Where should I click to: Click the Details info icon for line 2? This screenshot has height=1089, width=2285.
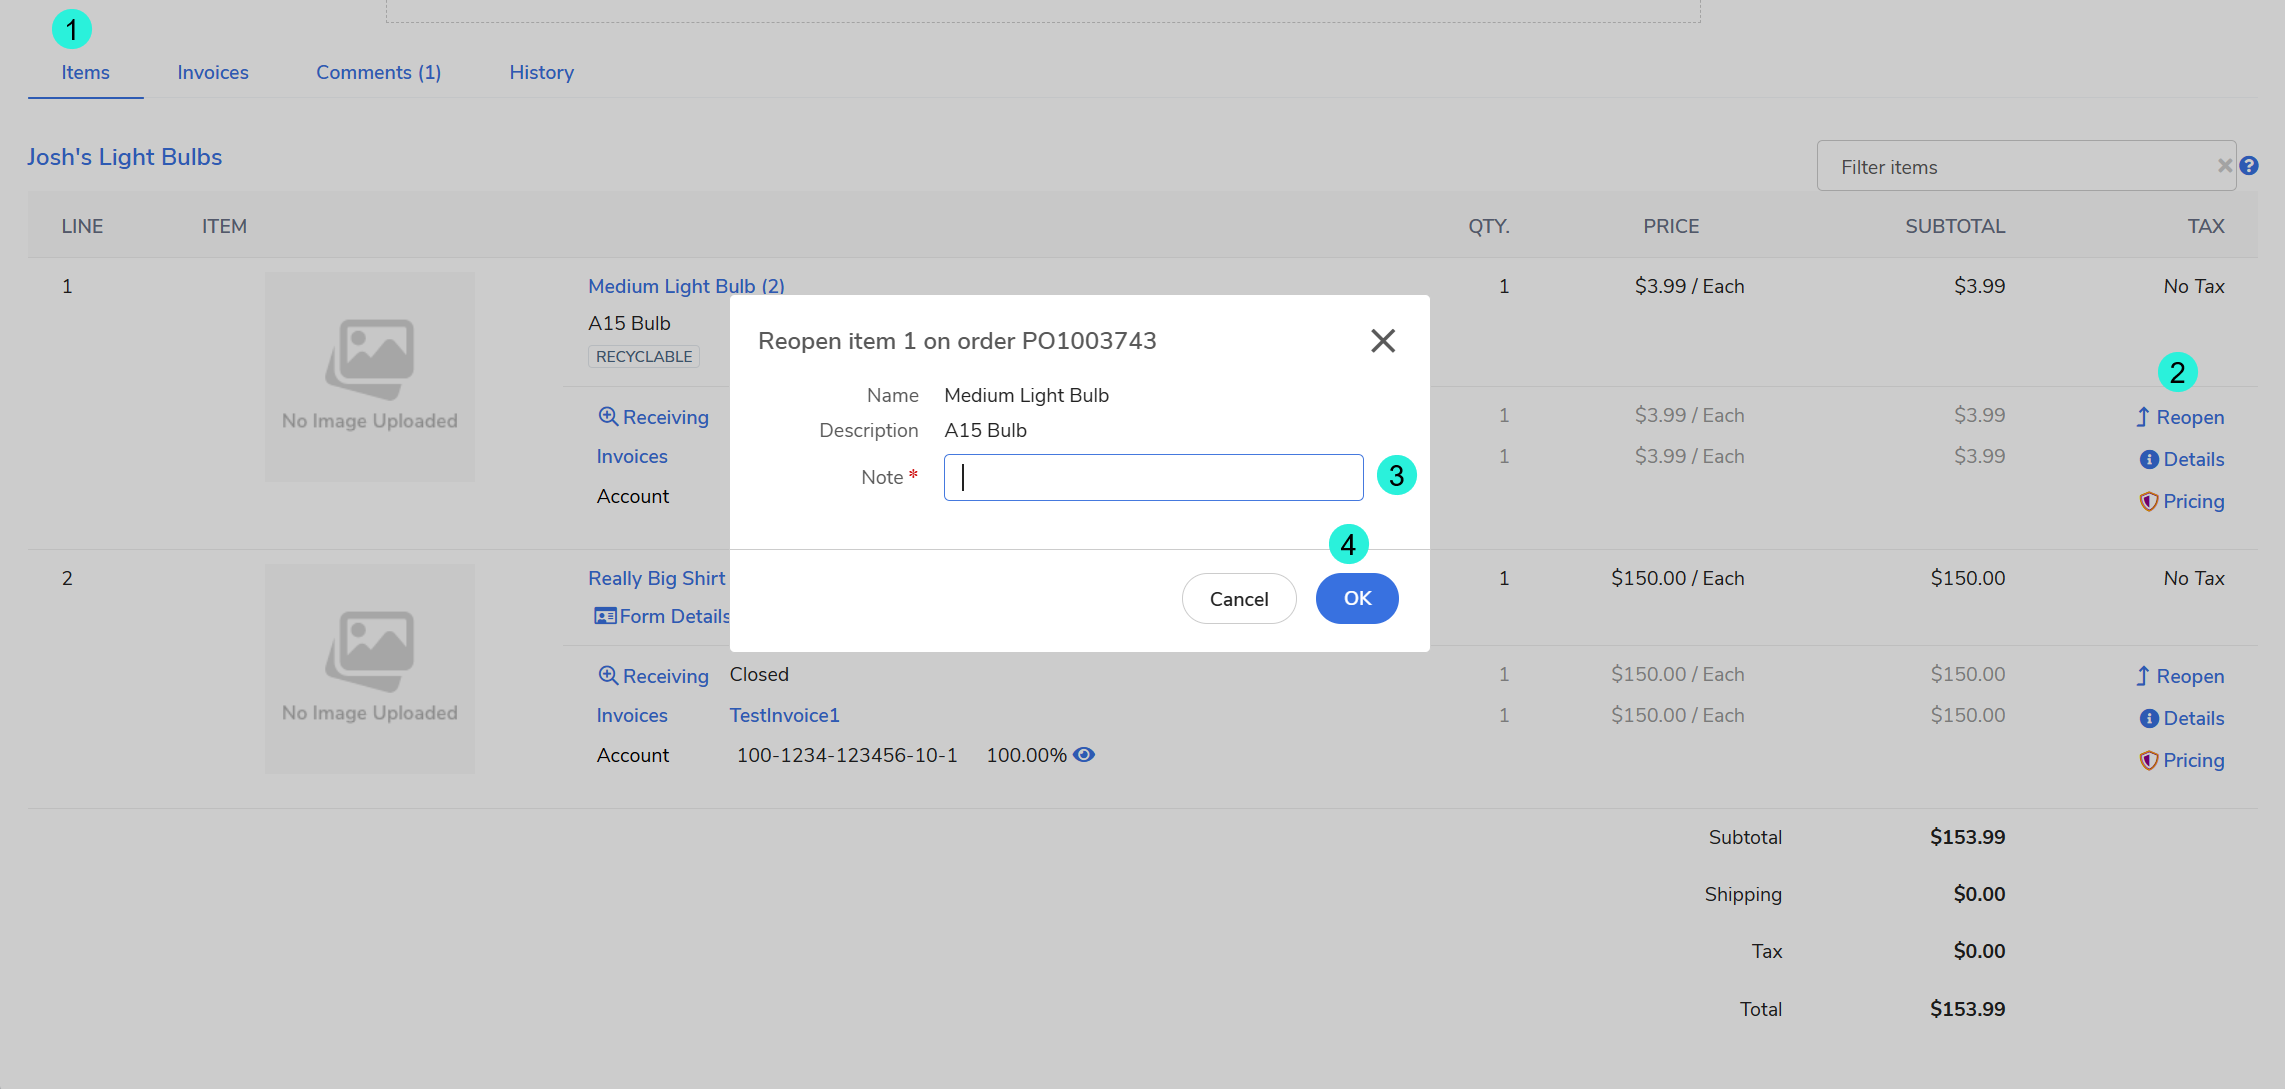pyautogui.click(x=2149, y=719)
